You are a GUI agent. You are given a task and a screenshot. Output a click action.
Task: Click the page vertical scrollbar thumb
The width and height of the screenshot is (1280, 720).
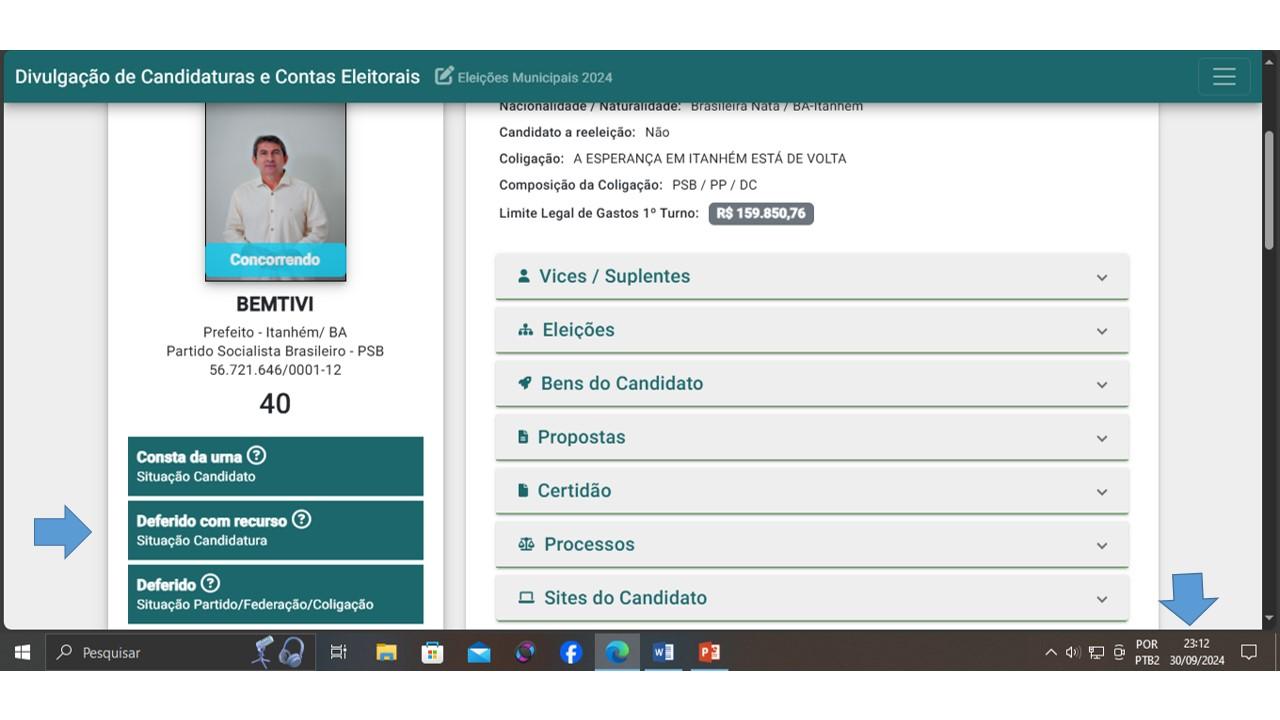pyautogui.click(x=1270, y=190)
